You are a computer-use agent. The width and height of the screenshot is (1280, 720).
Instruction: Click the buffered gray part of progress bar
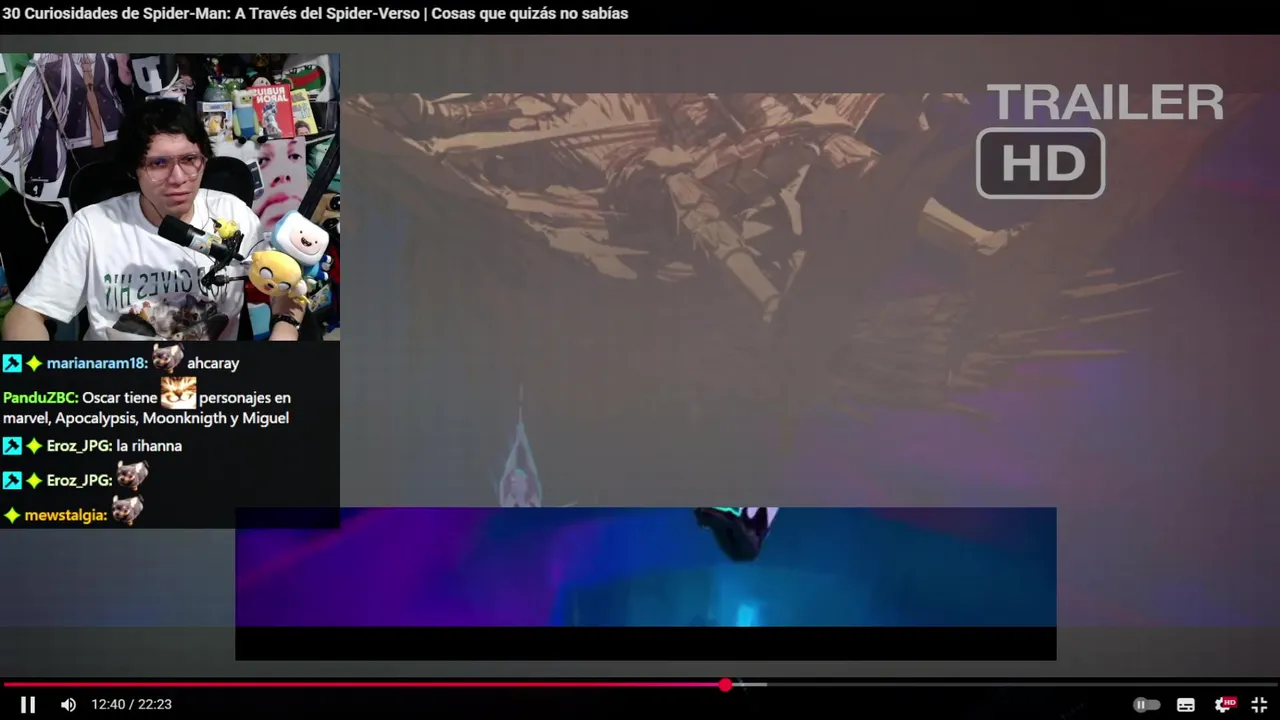coord(749,685)
